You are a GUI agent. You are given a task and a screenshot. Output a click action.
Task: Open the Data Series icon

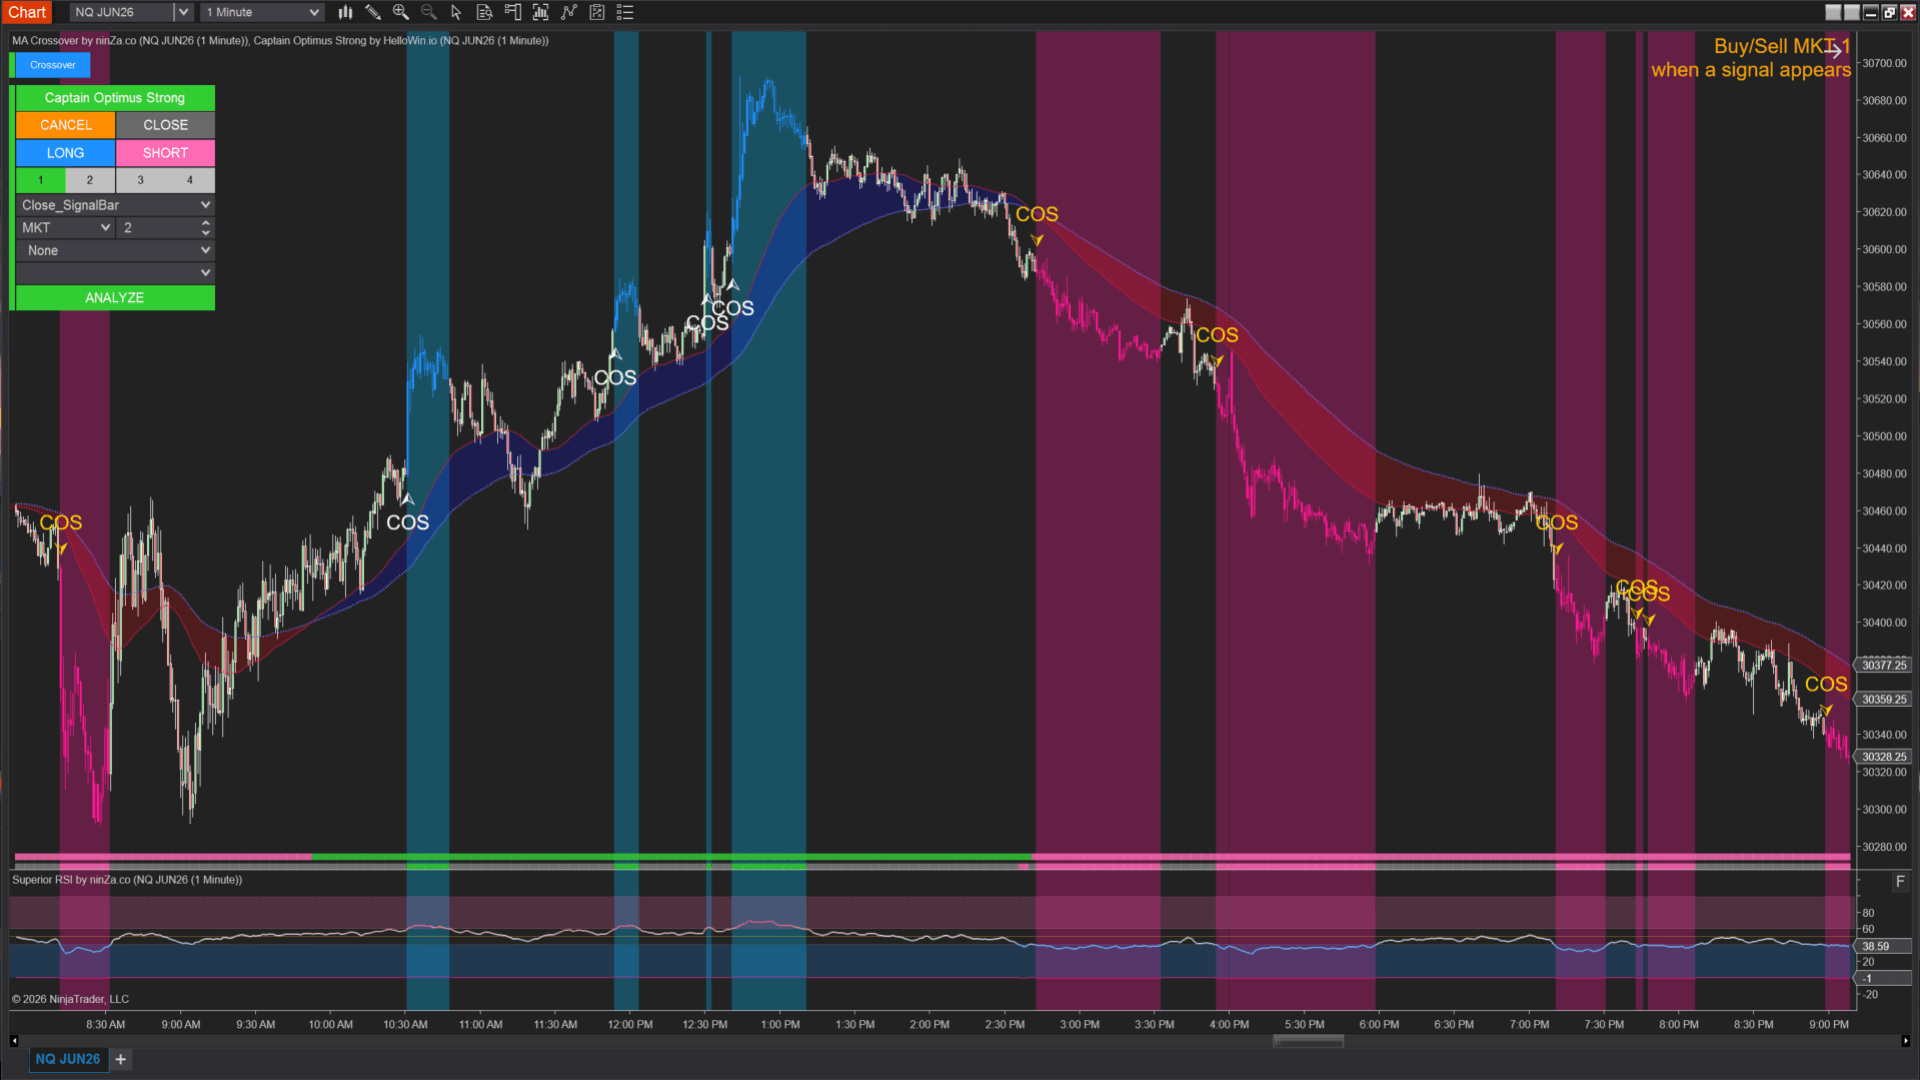coord(485,12)
